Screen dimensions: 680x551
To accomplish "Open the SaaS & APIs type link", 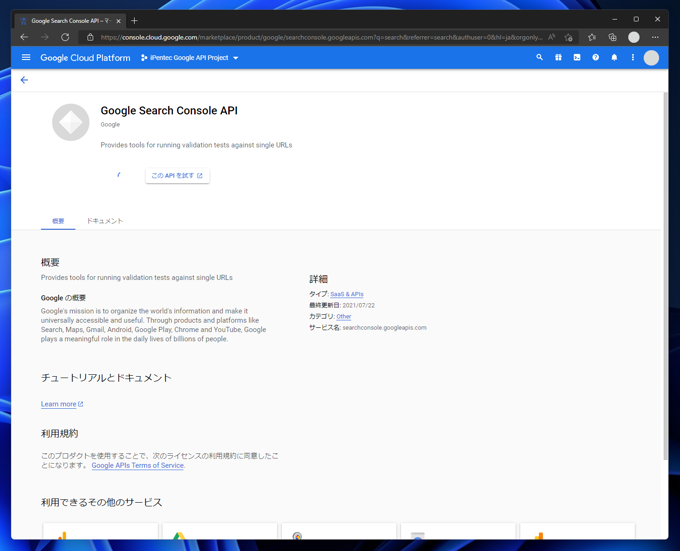I will pos(347,294).
